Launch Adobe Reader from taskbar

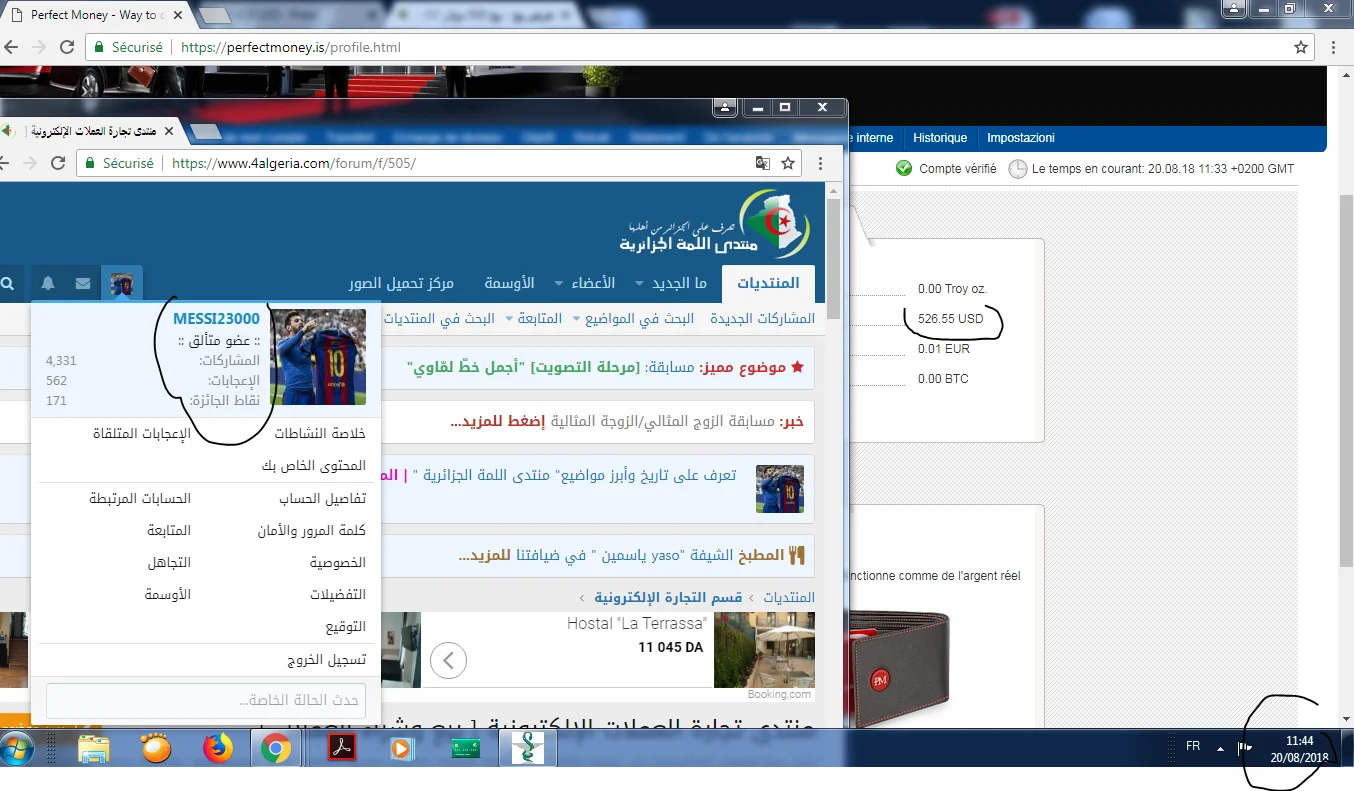(342, 748)
